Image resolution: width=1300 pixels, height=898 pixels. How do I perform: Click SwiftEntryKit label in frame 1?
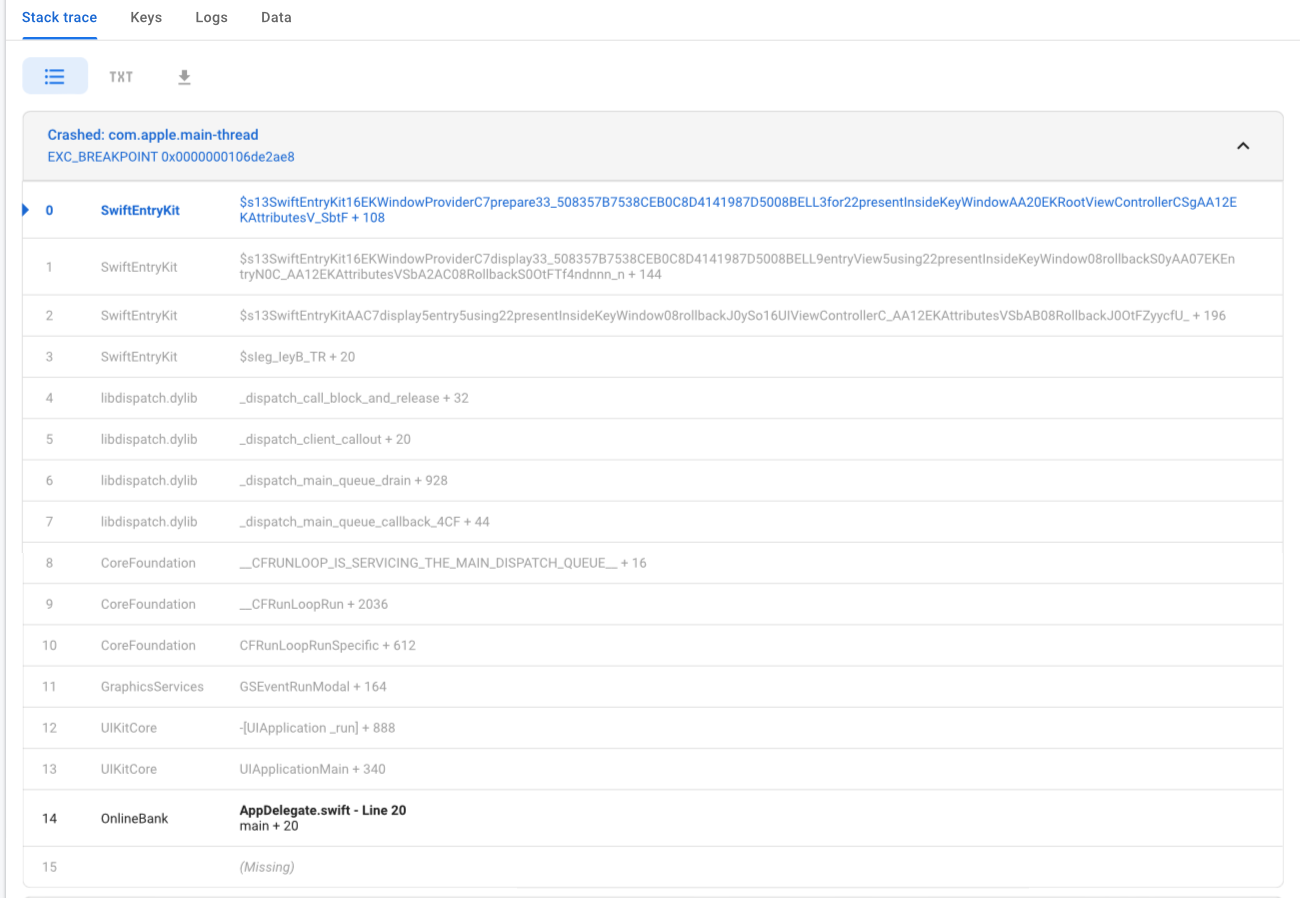tap(139, 267)
